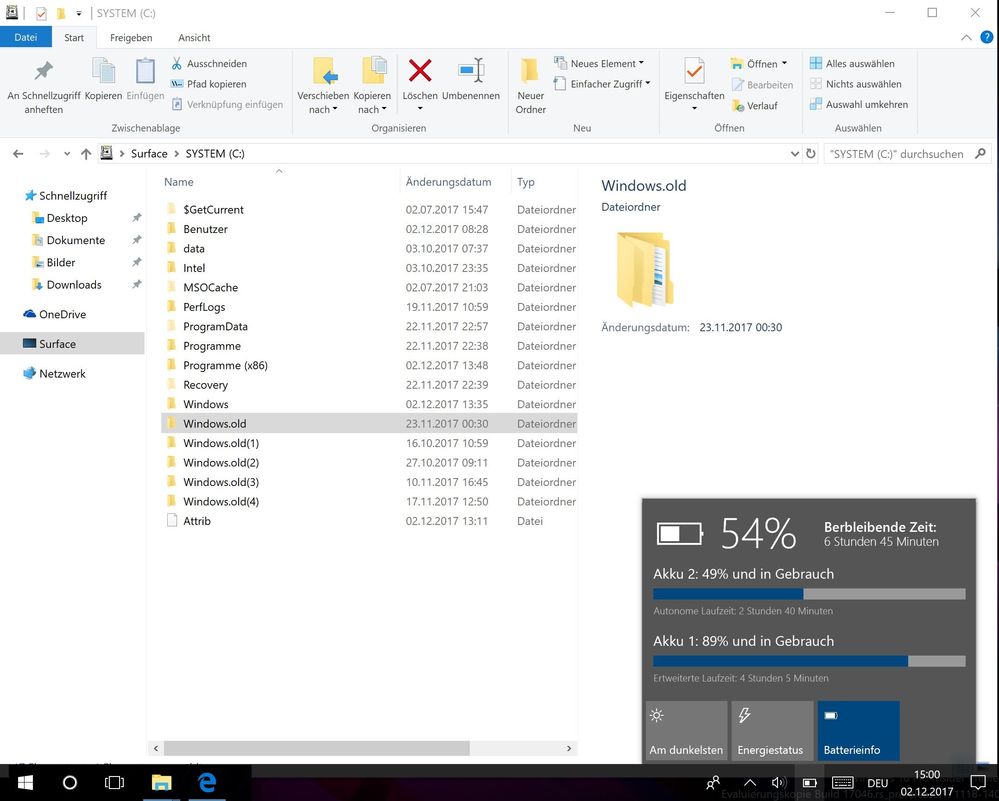Refresh the current folder view
The width and height of the screenshot is (999, 801).
tap(810, 154)
